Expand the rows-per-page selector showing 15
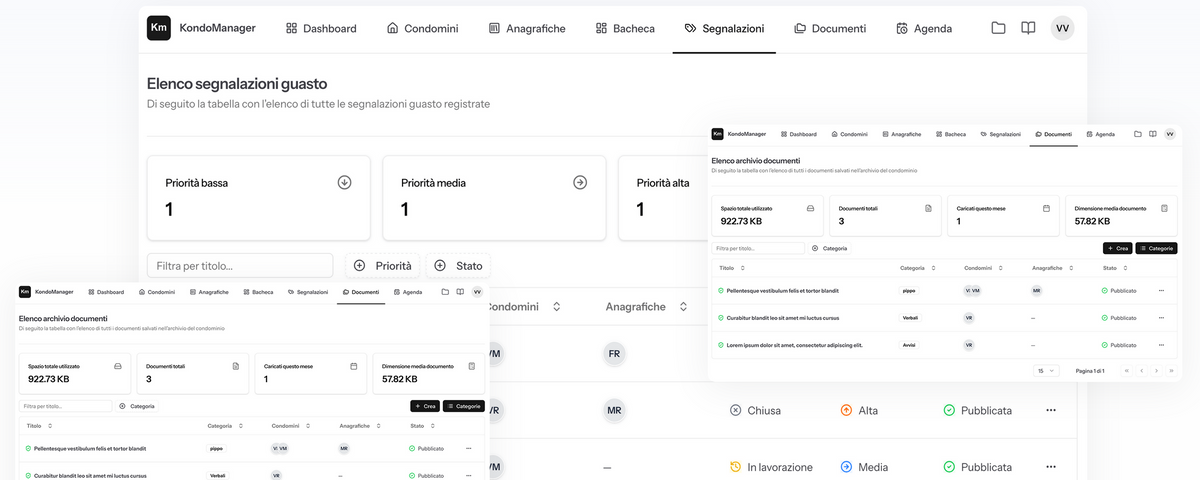Screen dimensions: 1200x480 [1046, 371]
